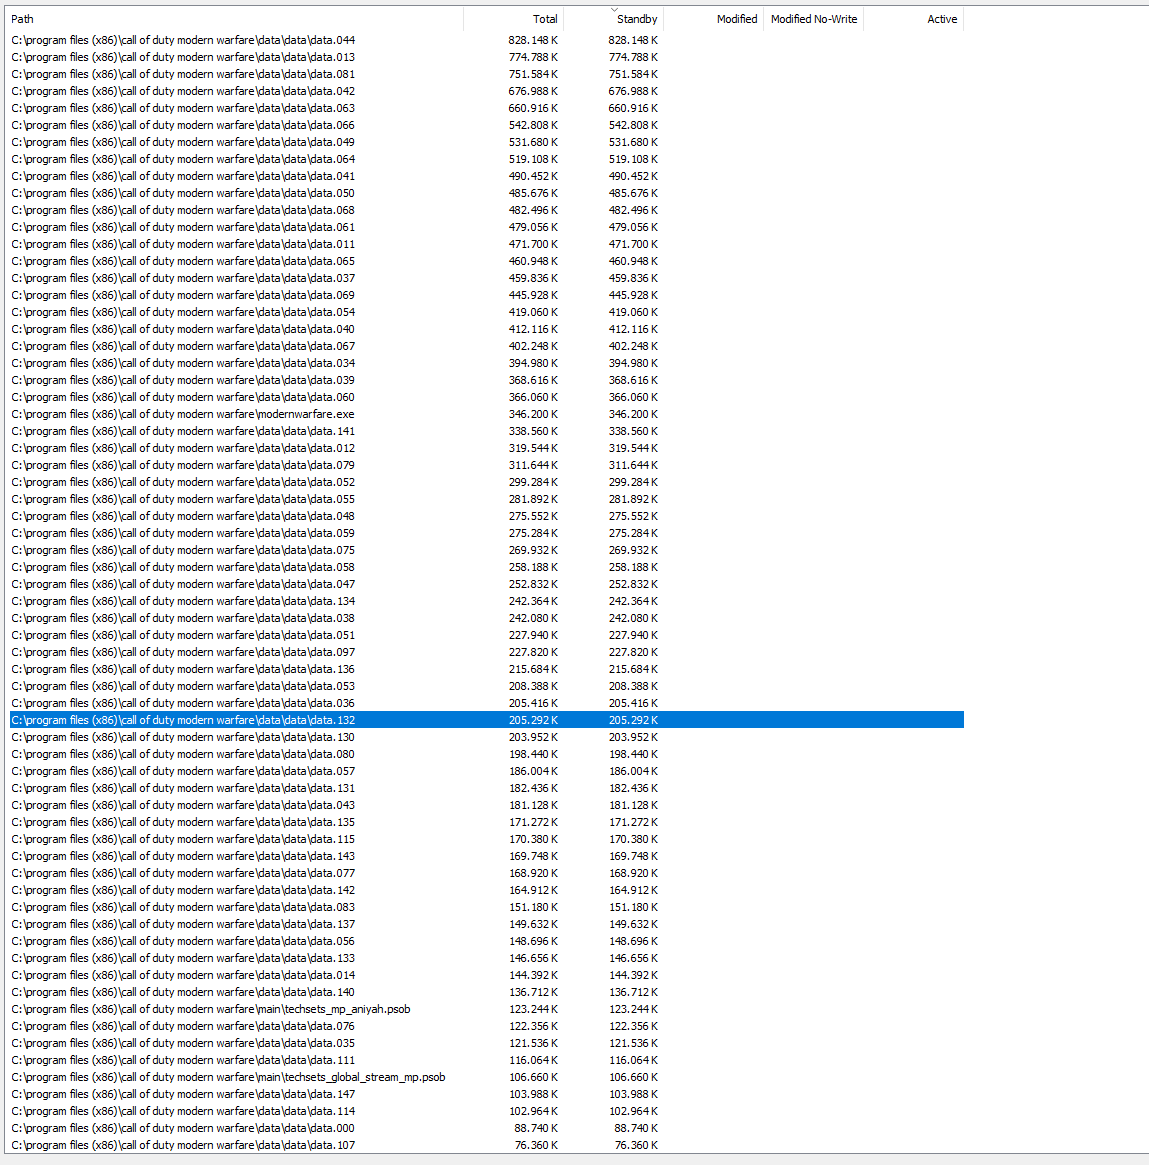Viewport: 1149px width, 1167px height.
Task: Select the data.075 file row
Action: click(487, 550)
